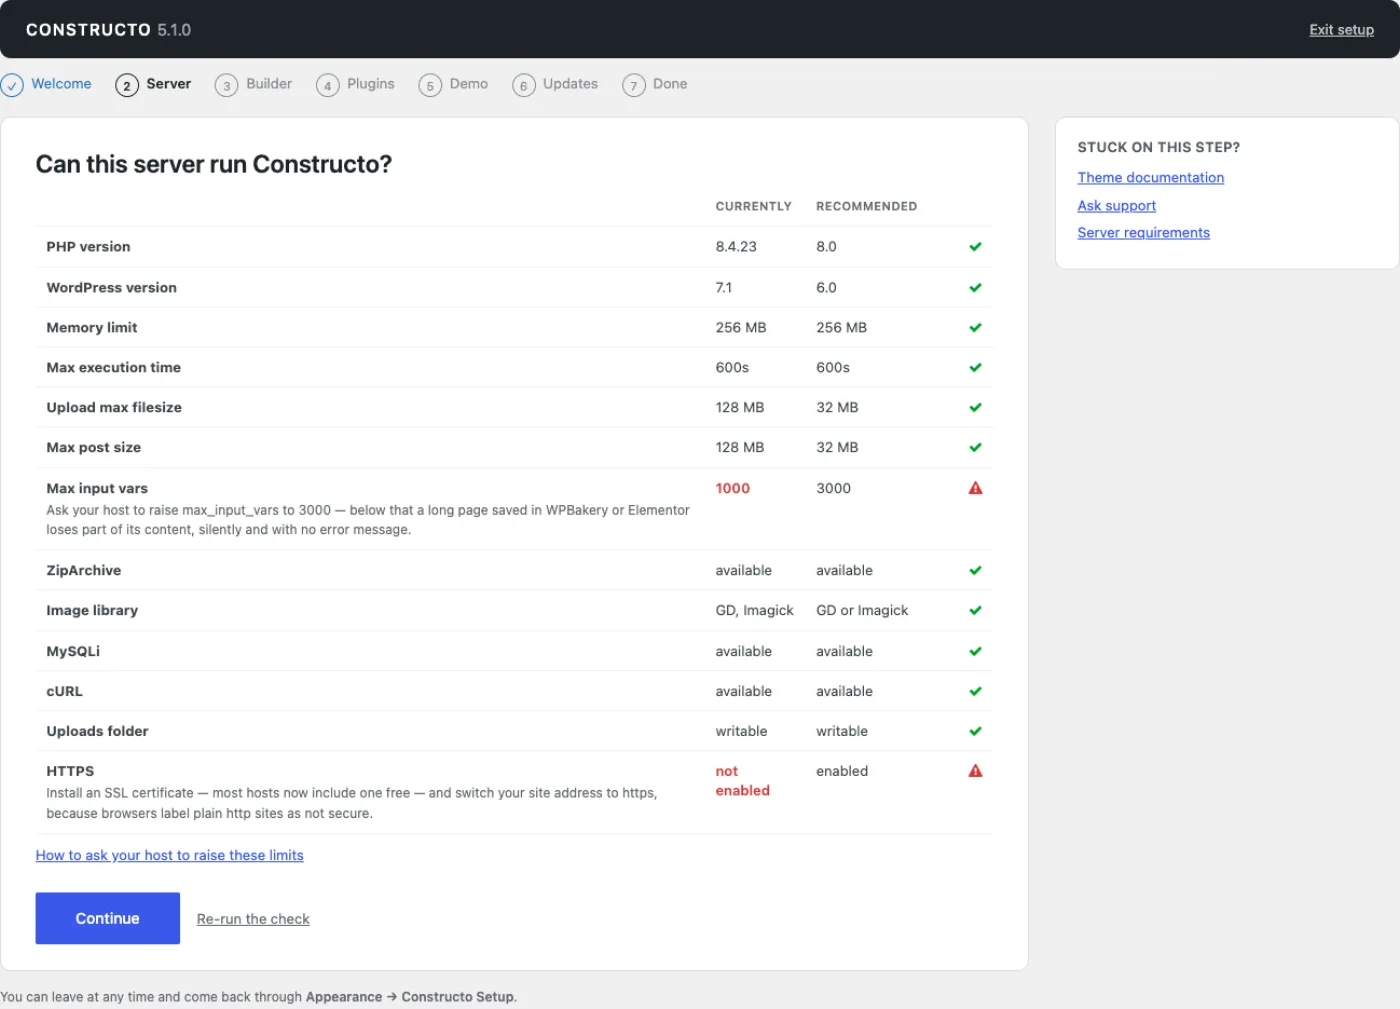Click the 'cURL' row label
1400x1009 pixels.
click(x=64, y=692)
